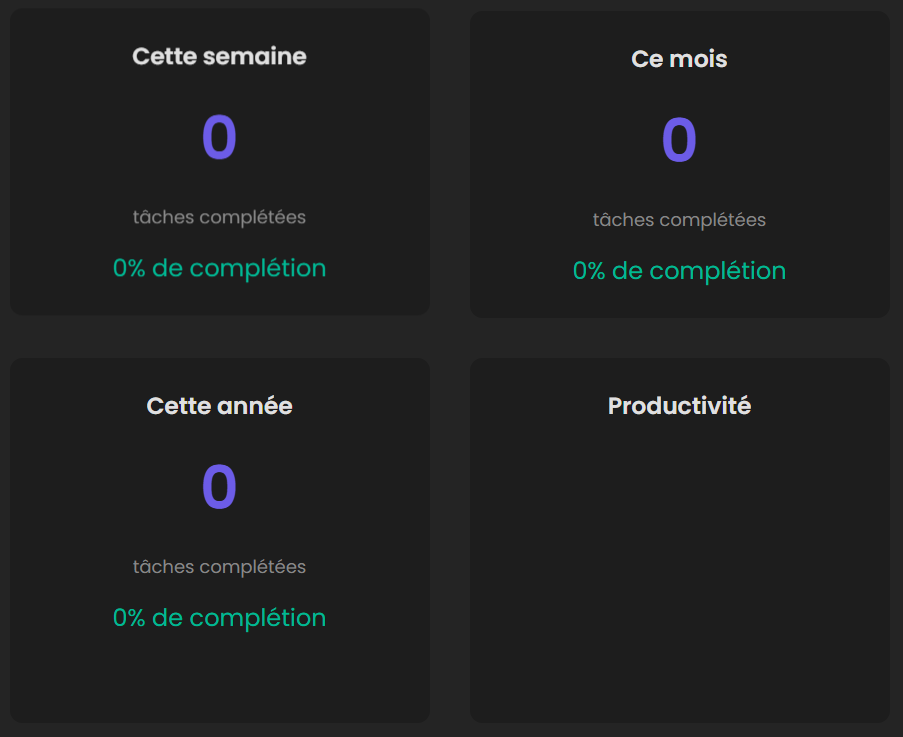Select the monthly completed tasks counter
The width and height of the screenshot is (903, 737).
pos(679,137)
